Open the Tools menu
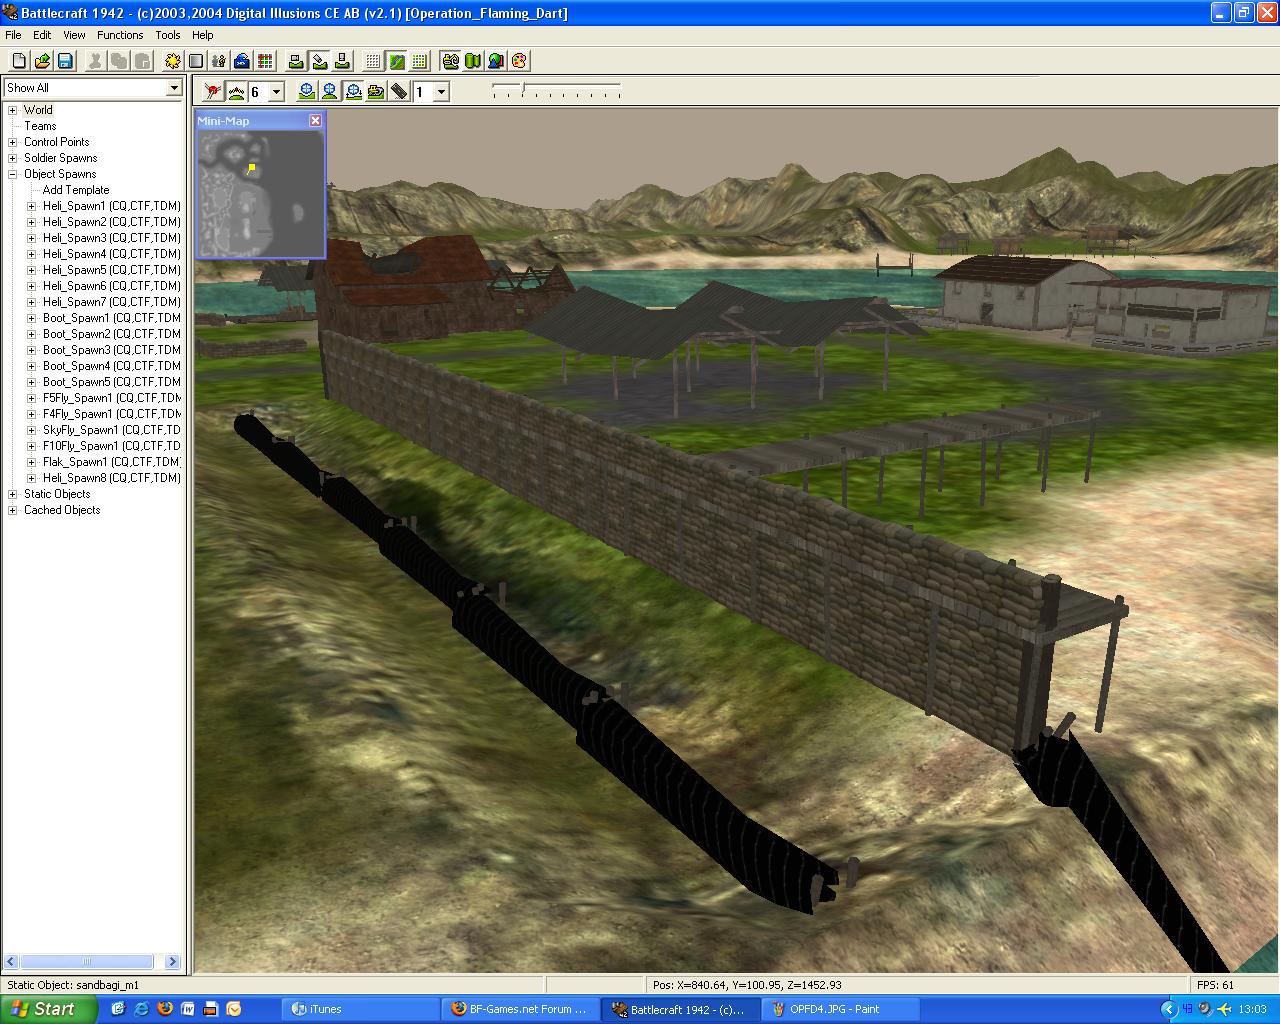 coord(168,35)
